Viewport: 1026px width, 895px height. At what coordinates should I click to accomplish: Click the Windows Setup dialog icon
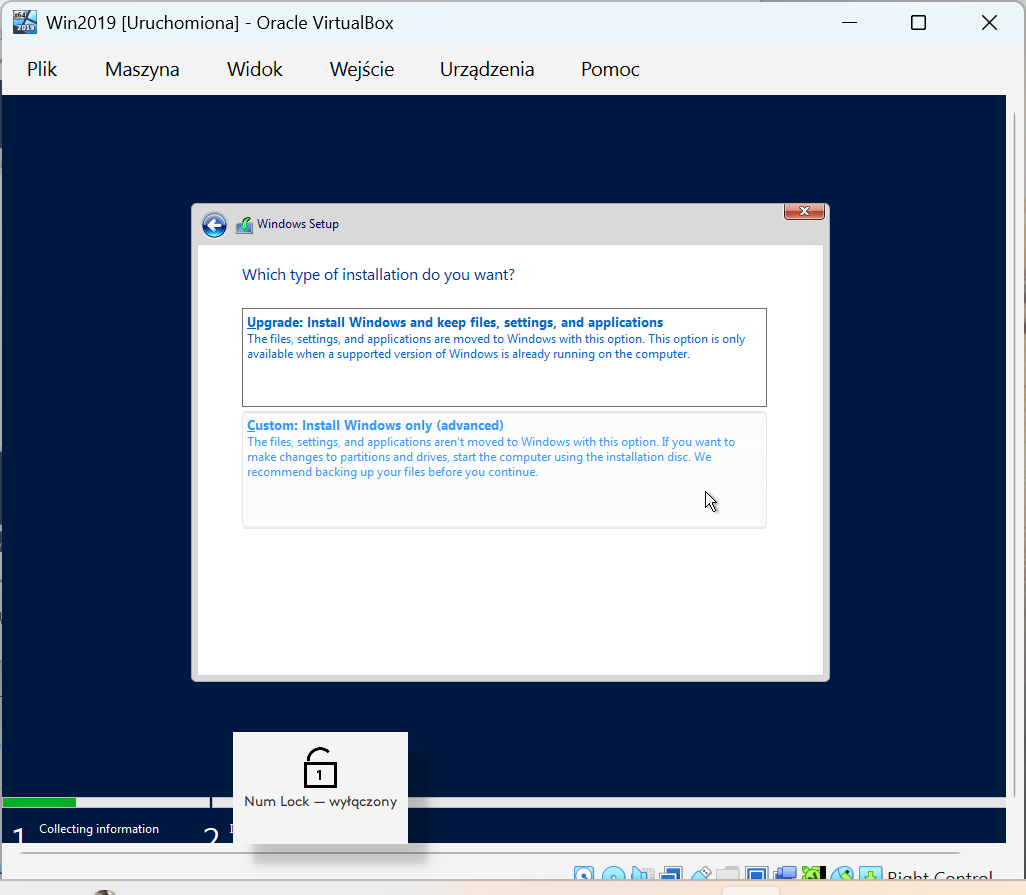pos(244,224)
